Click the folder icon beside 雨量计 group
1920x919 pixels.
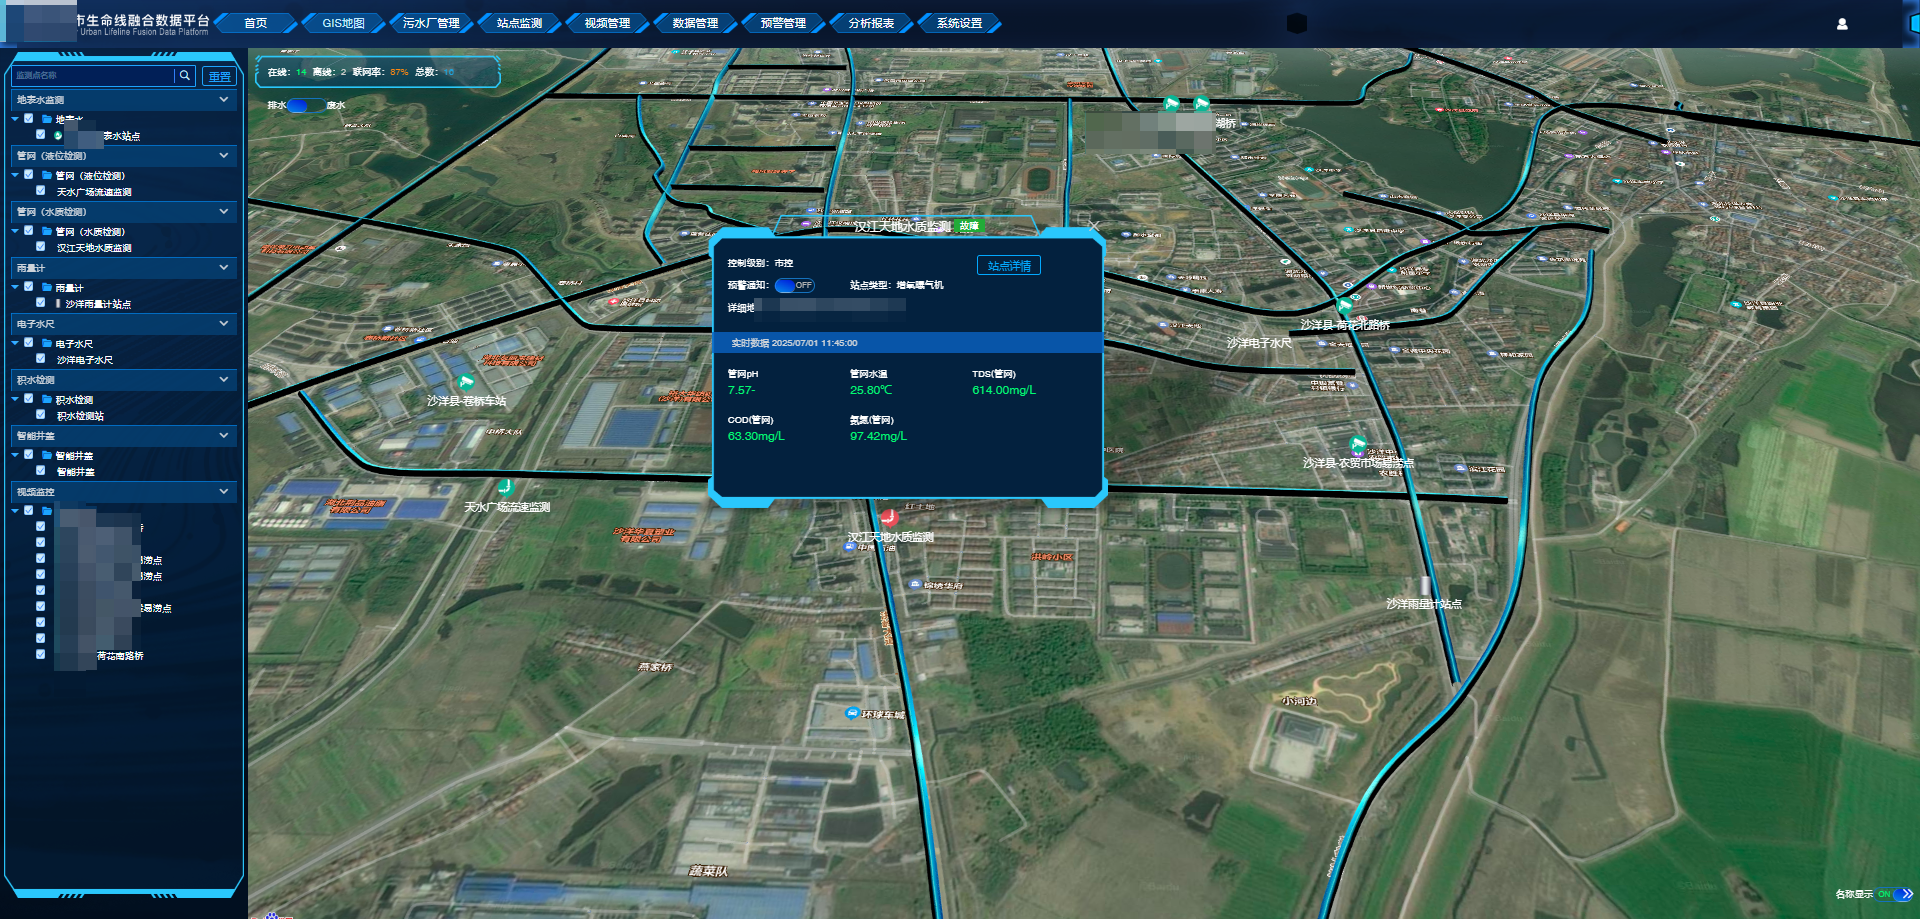tap(47, 288)
